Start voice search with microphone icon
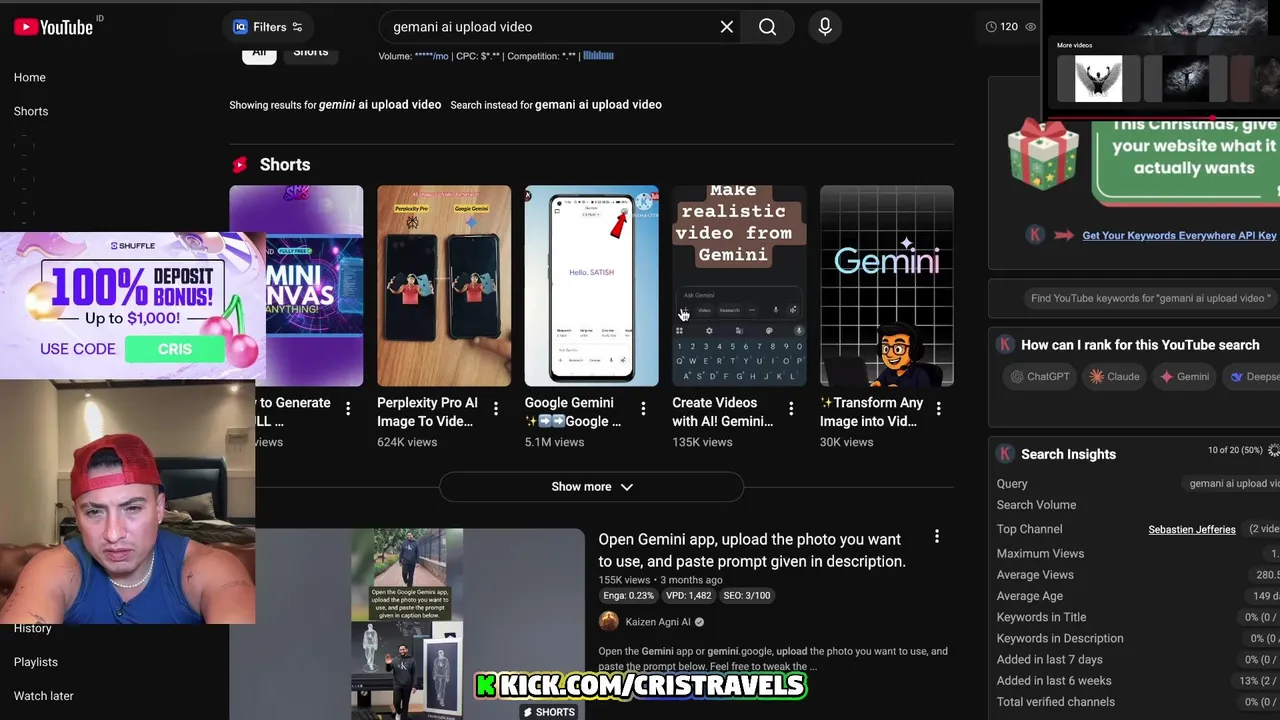Image resolution: width=1280 pixels, height=720 pixels. 825,27
